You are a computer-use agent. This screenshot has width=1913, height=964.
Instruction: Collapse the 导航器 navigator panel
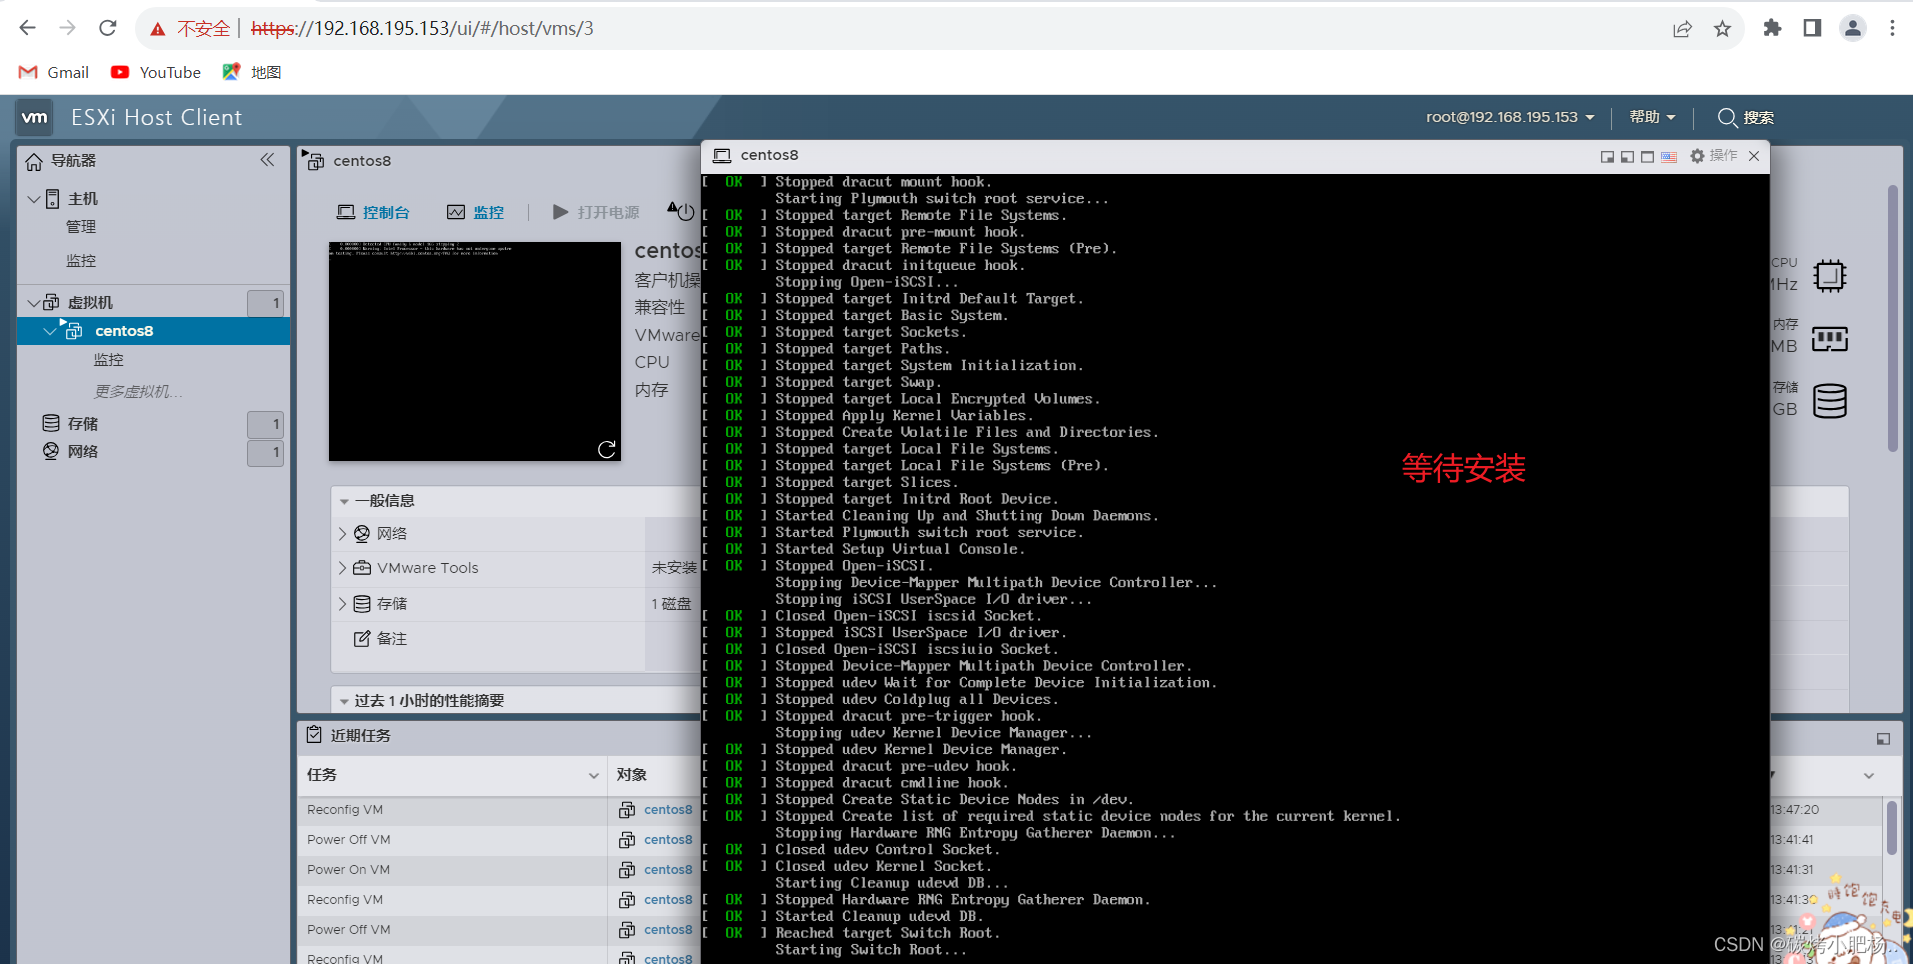[267, 160]
